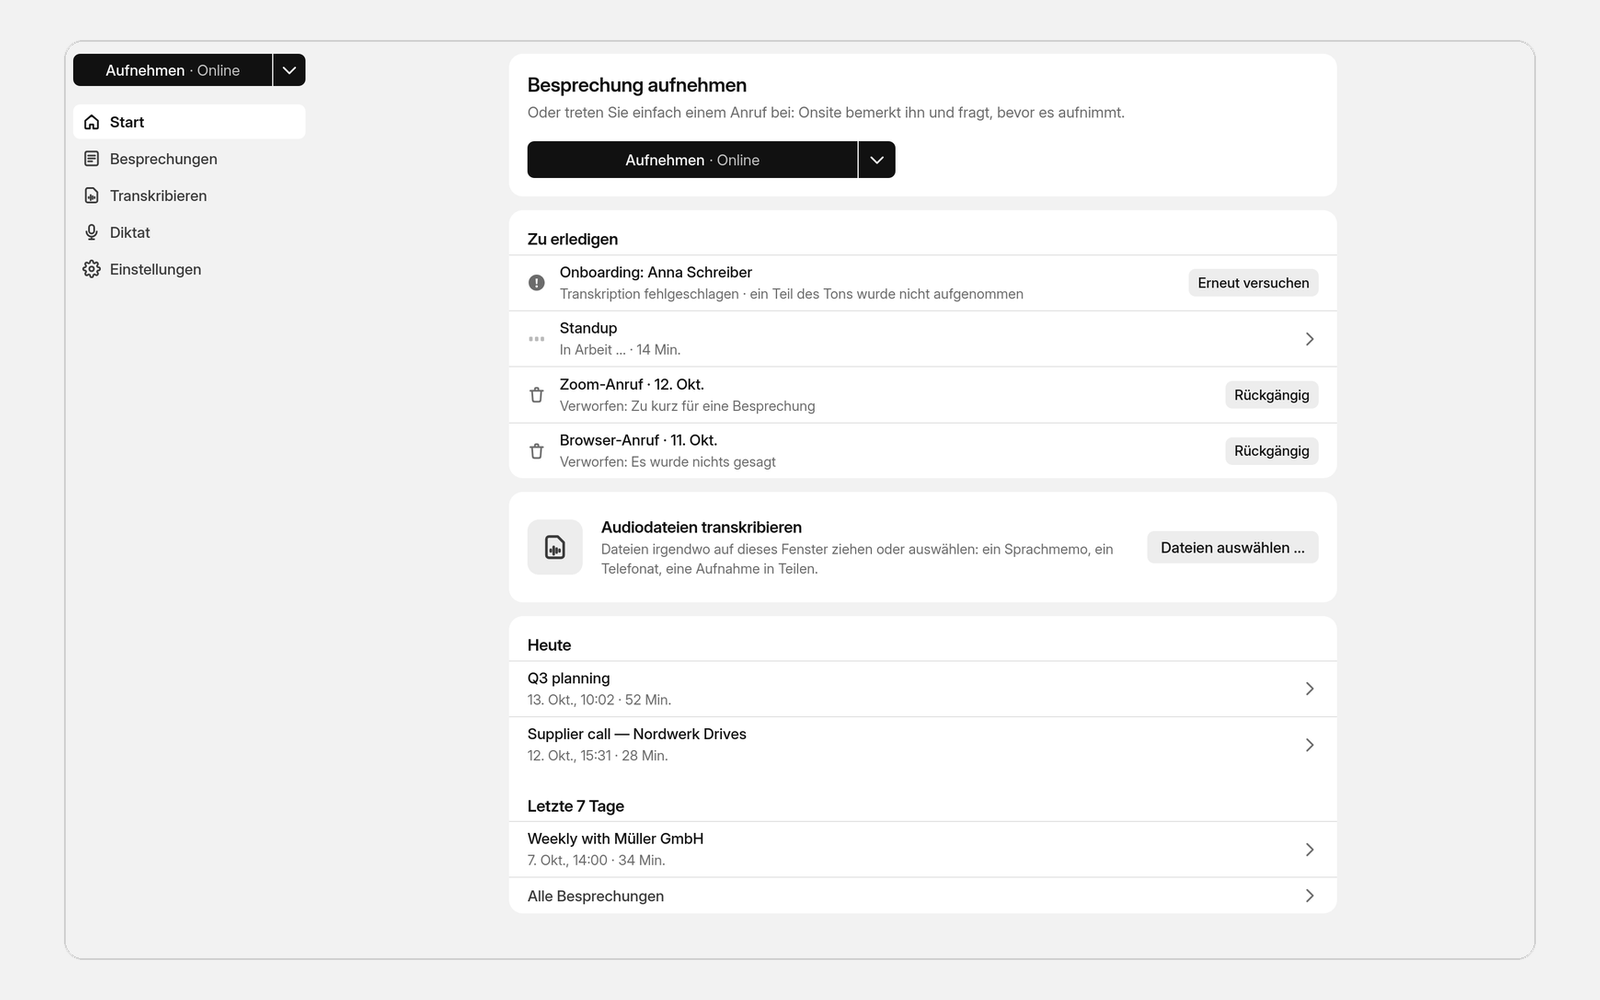Click the Besprechungen list icon
The width and height of the screenshot is (1600, 1000).
click(92, 159)
